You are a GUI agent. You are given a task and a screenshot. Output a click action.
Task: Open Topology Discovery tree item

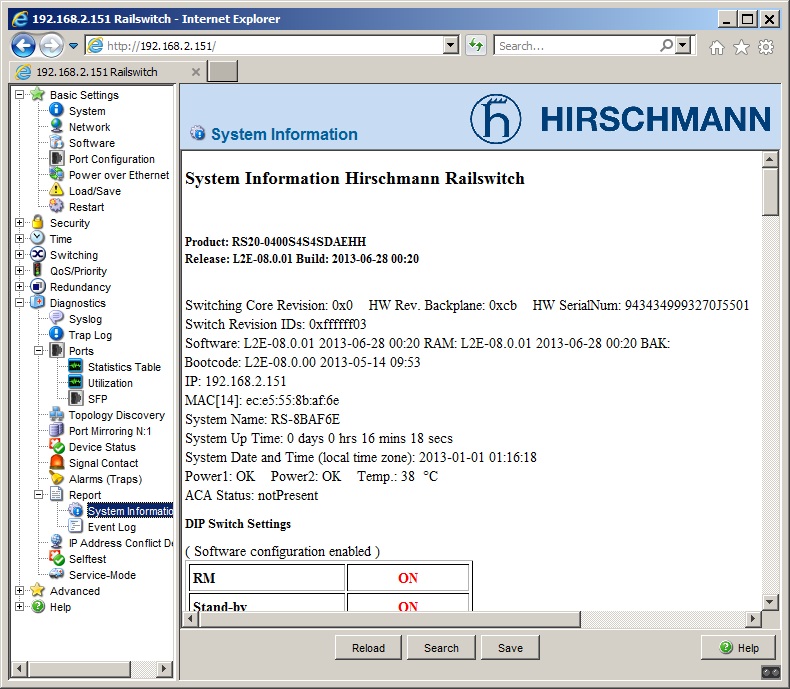pyautogui.click(x=116, y=415)
